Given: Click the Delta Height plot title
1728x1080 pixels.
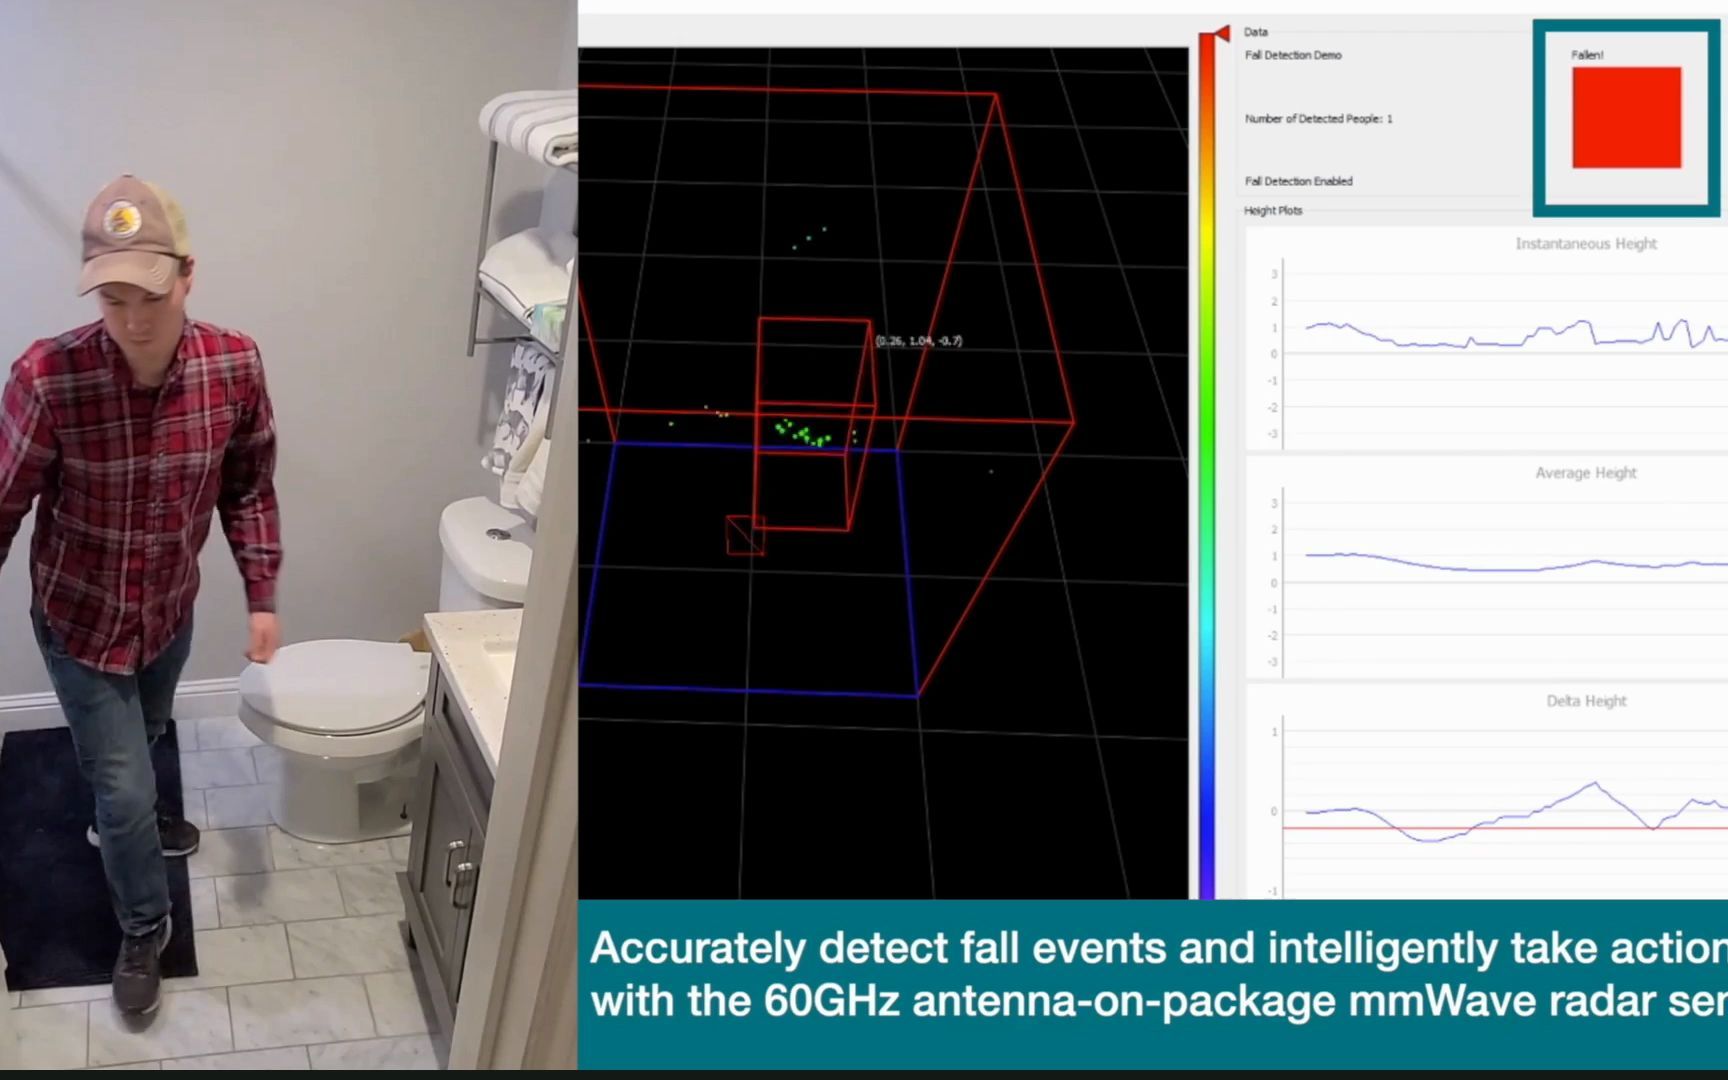Looking at the screenshot, I should (x=1586, y=701).
